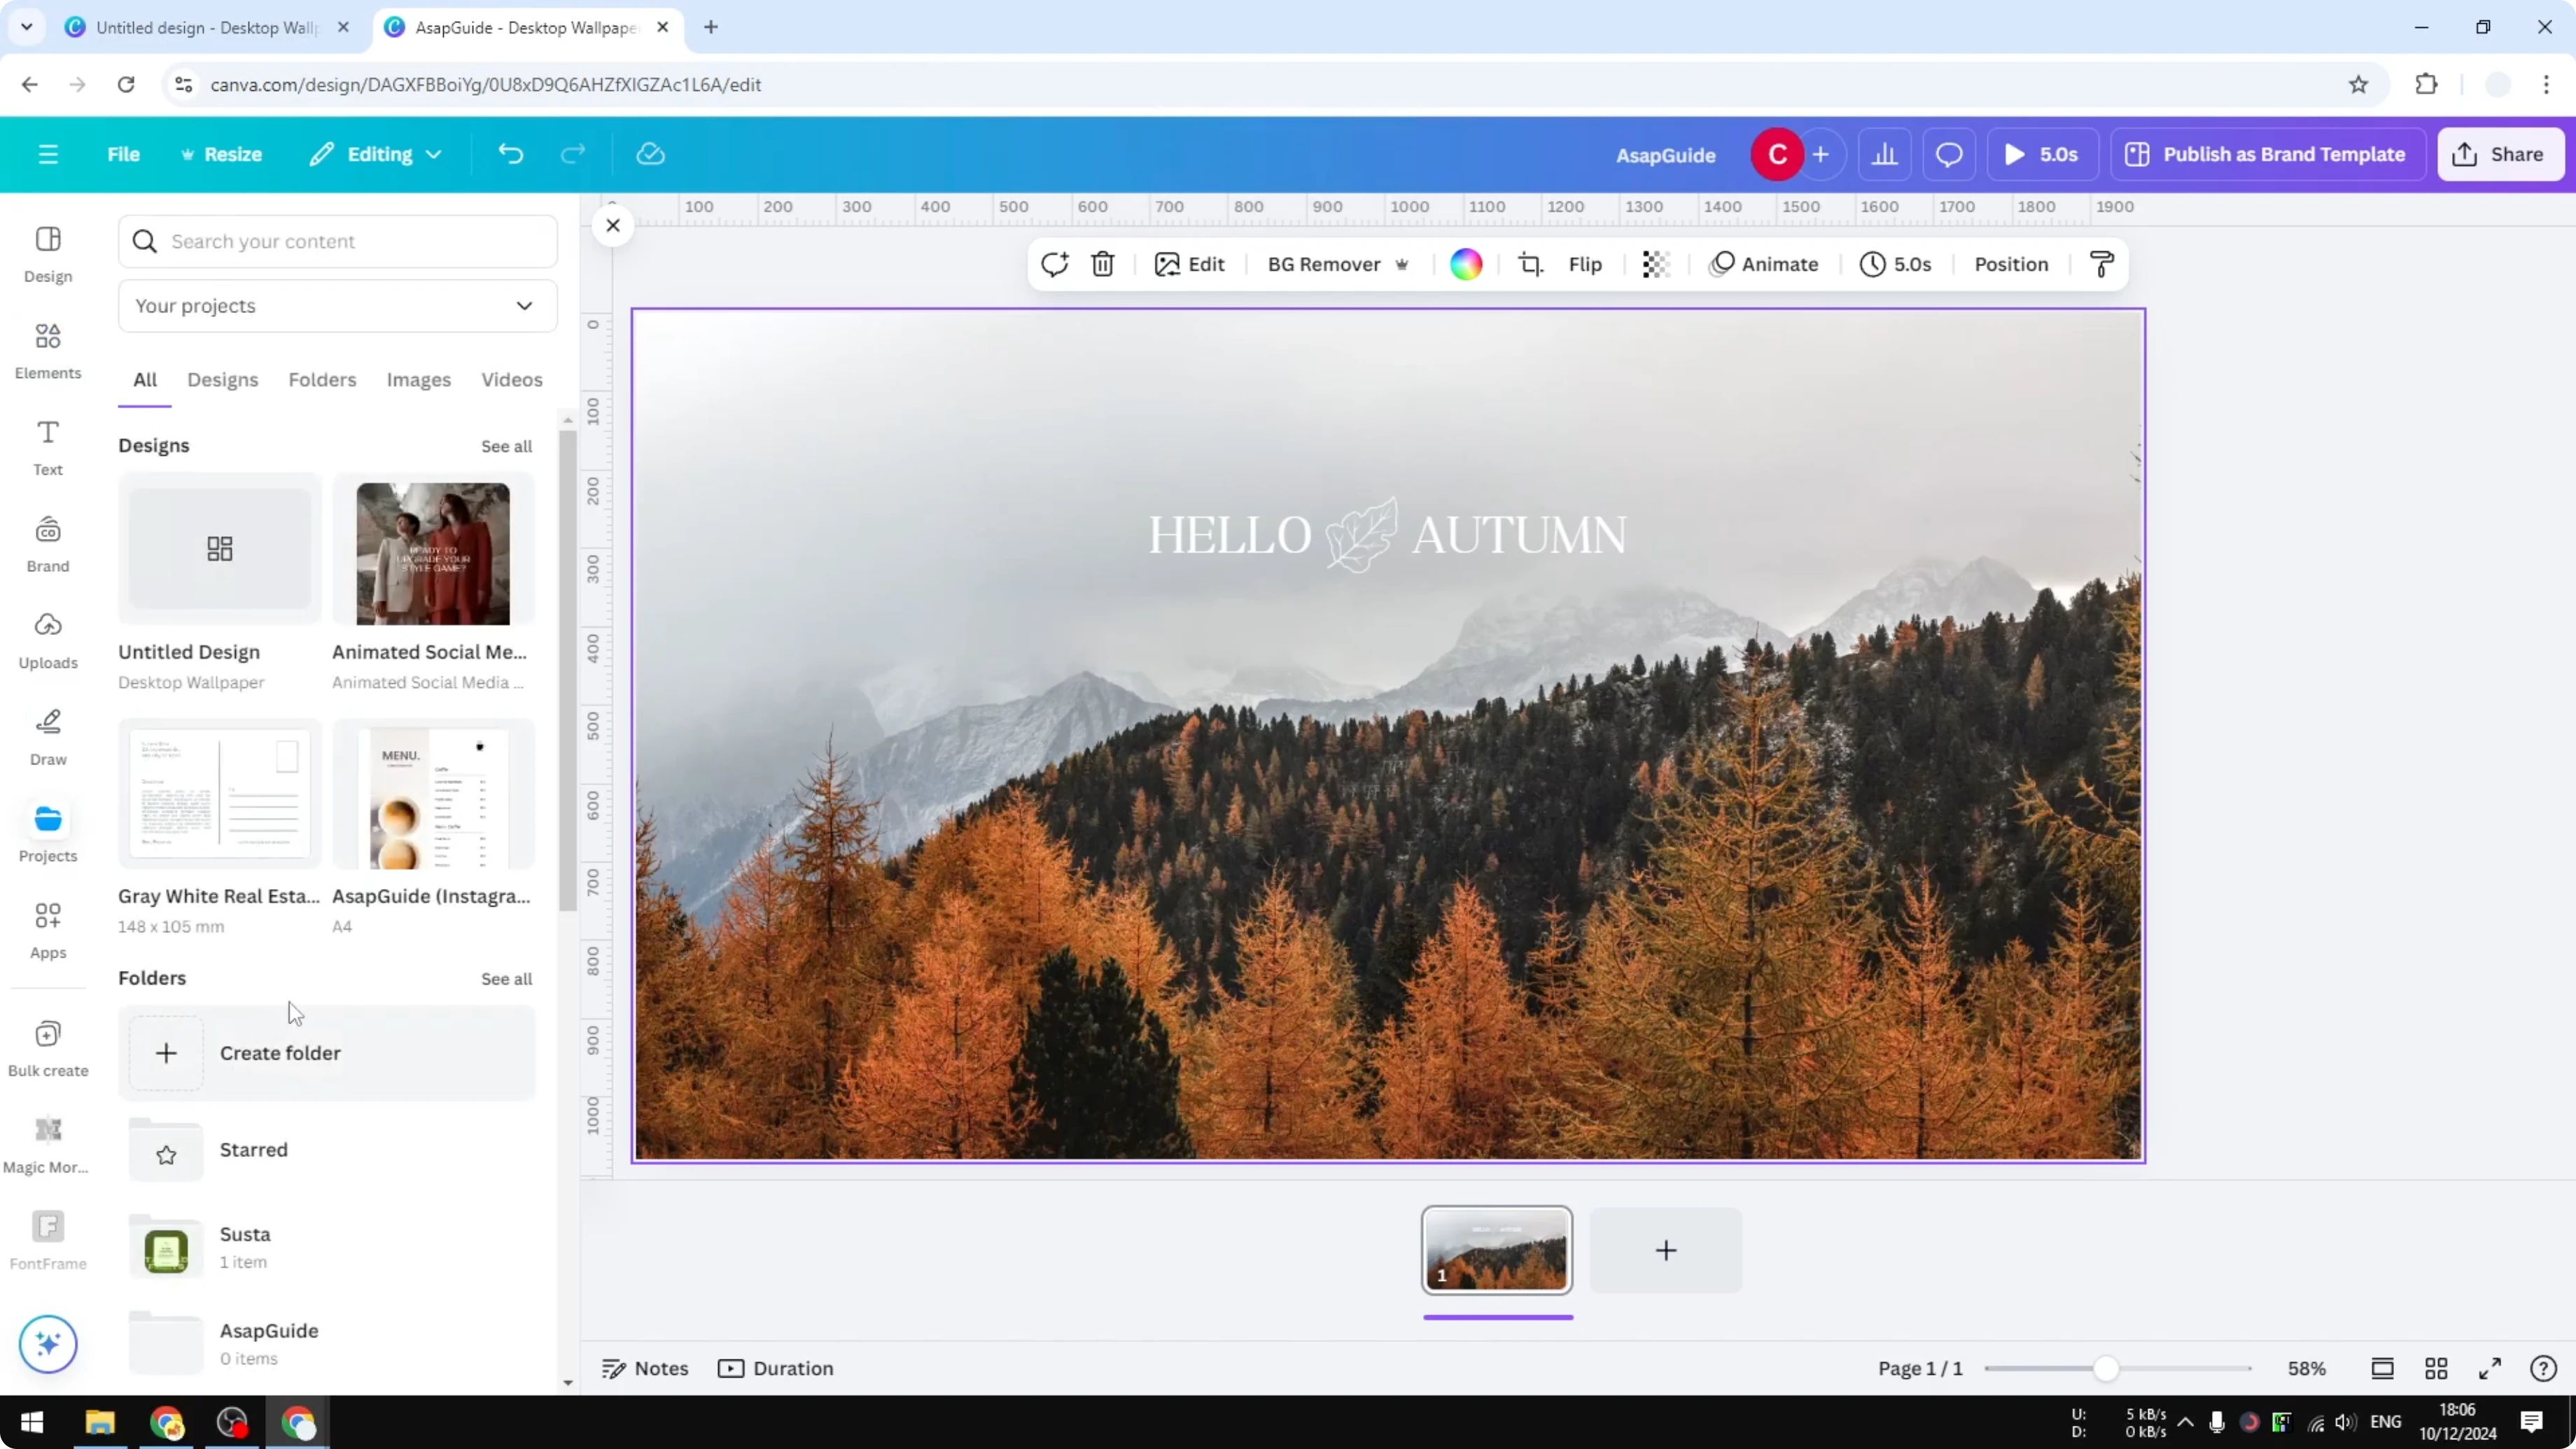Expand the Your projects dropdown
The width and height of the screenshot is (2576, 1449).
coord(524,306)
